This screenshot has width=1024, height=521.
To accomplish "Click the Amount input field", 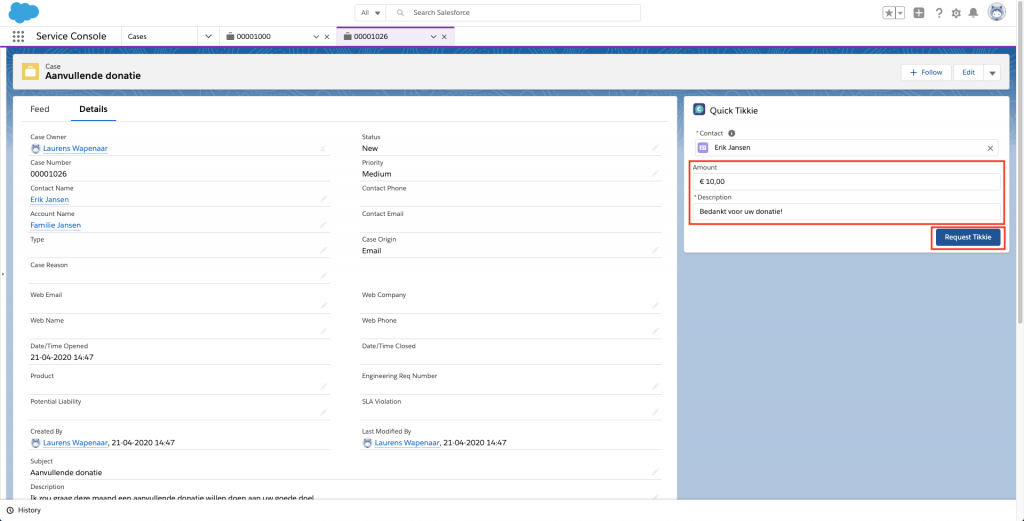I will pos(846,182).
